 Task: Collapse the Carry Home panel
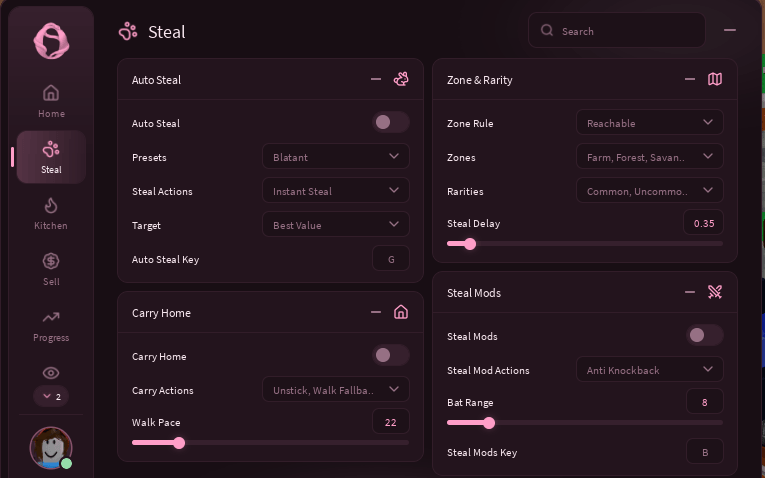point(376,312)
